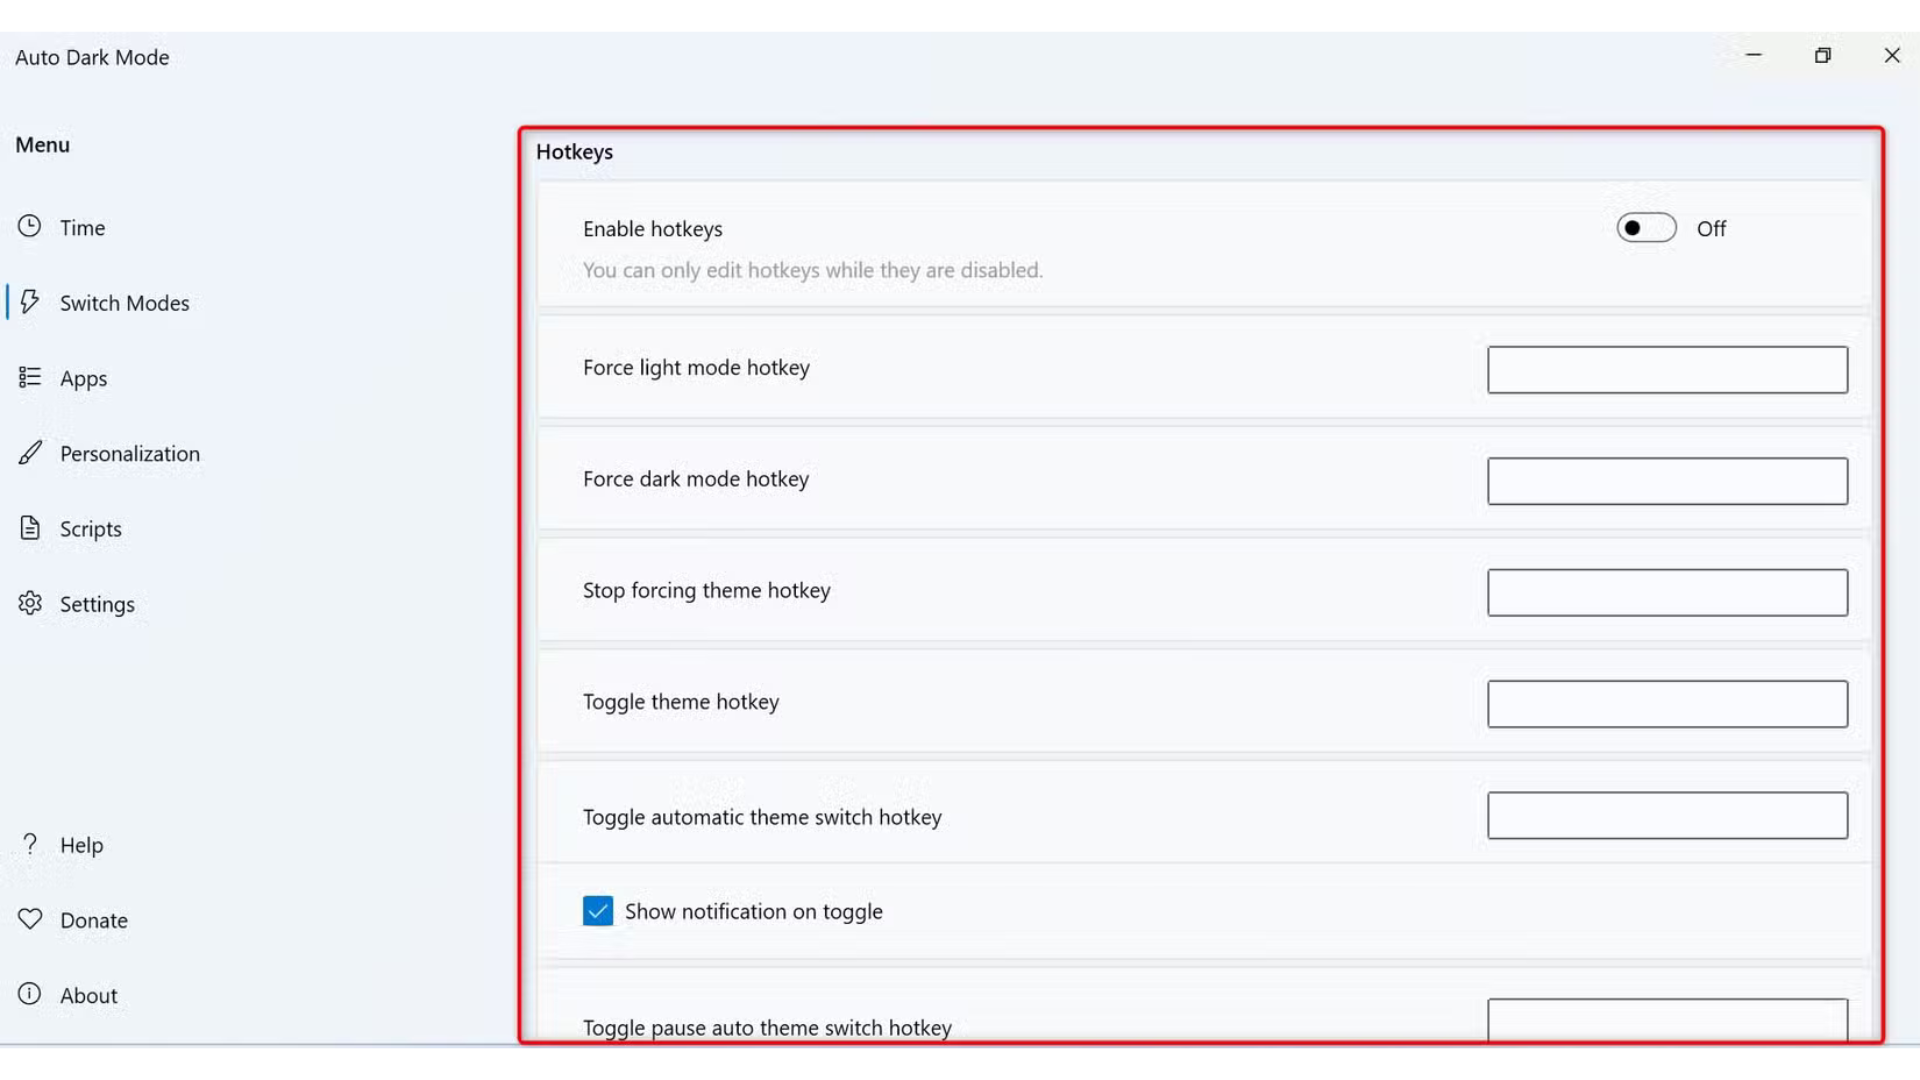Select the Stop forcing theme hotkey field
This screenshot has height=1080, width=1920.
[x=1667, y=593]
